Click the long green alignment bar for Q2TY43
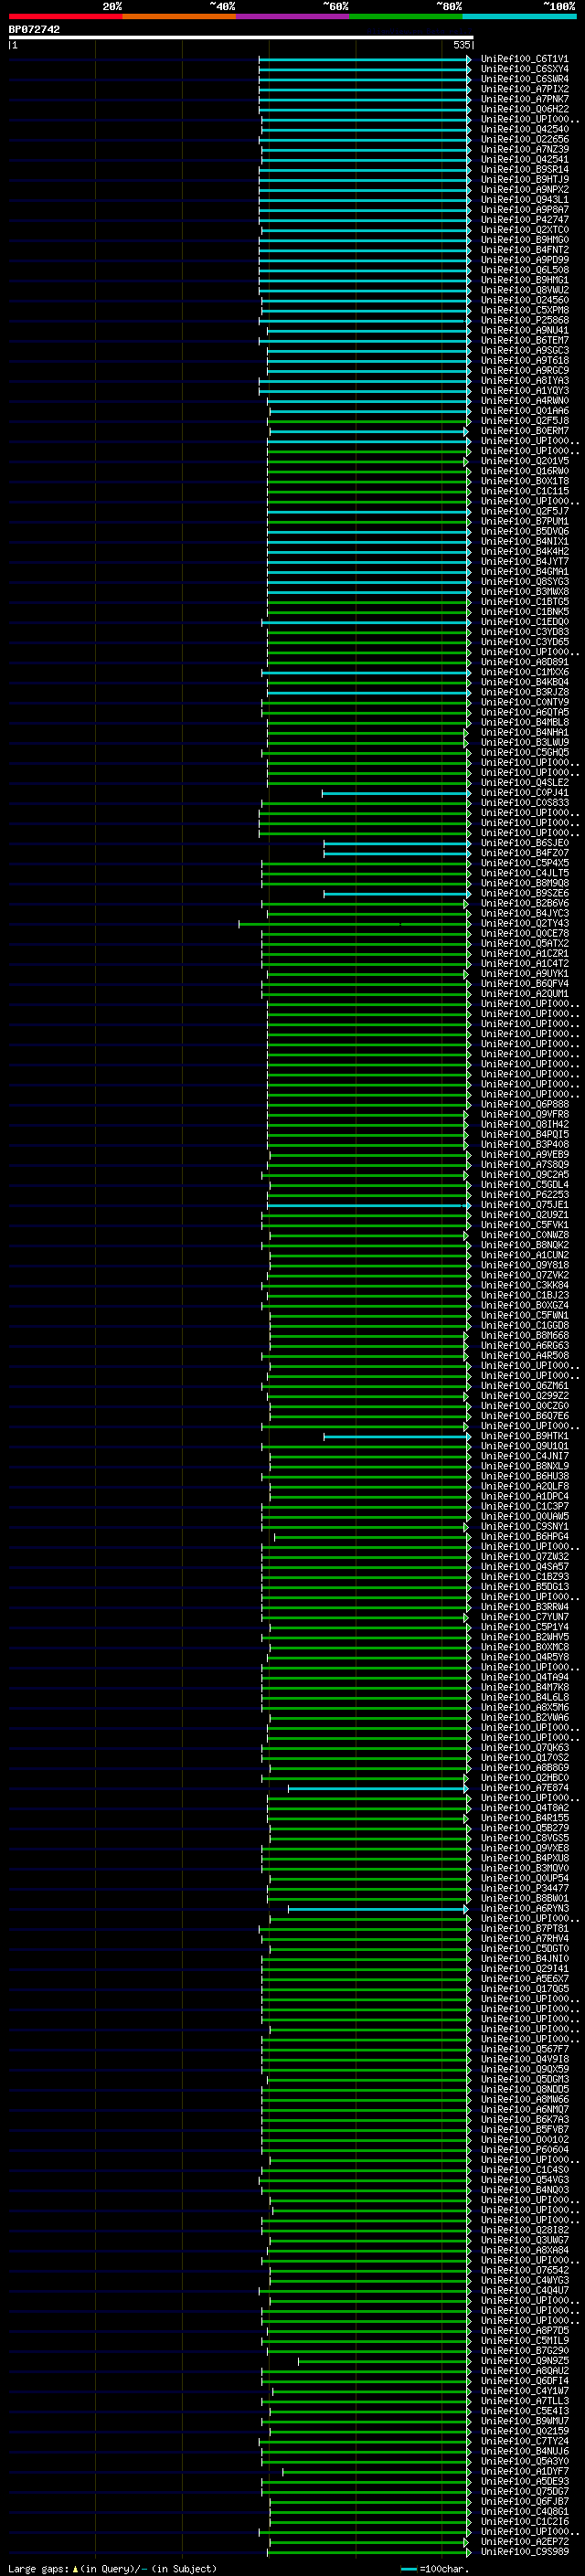The image size is (585, 2576). (x=354, y=924)
